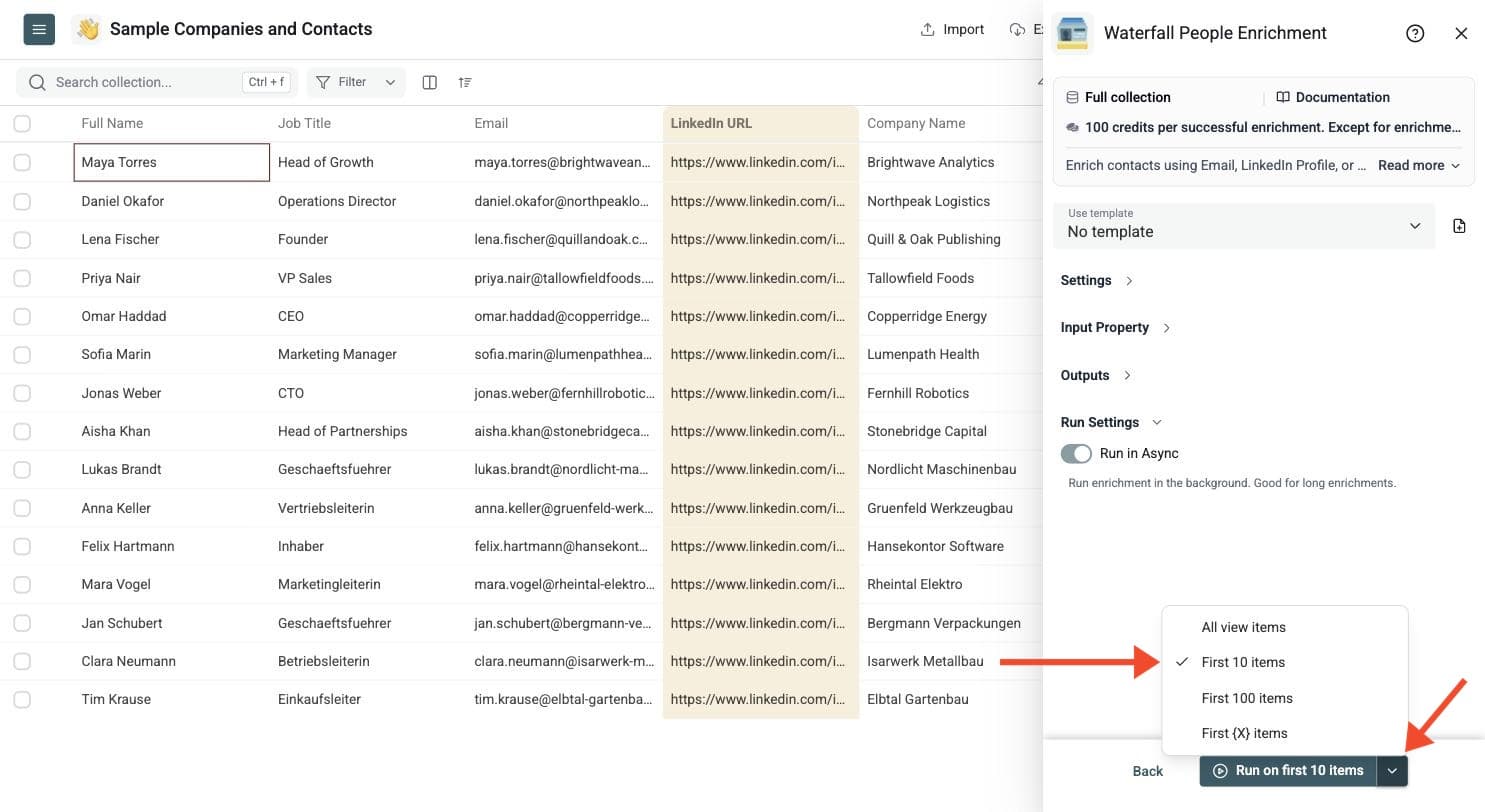The height and width of the screenshot is (812, 1485).
Task: Tick the select-all header checkbox
Action: click(x=22, y=123)
